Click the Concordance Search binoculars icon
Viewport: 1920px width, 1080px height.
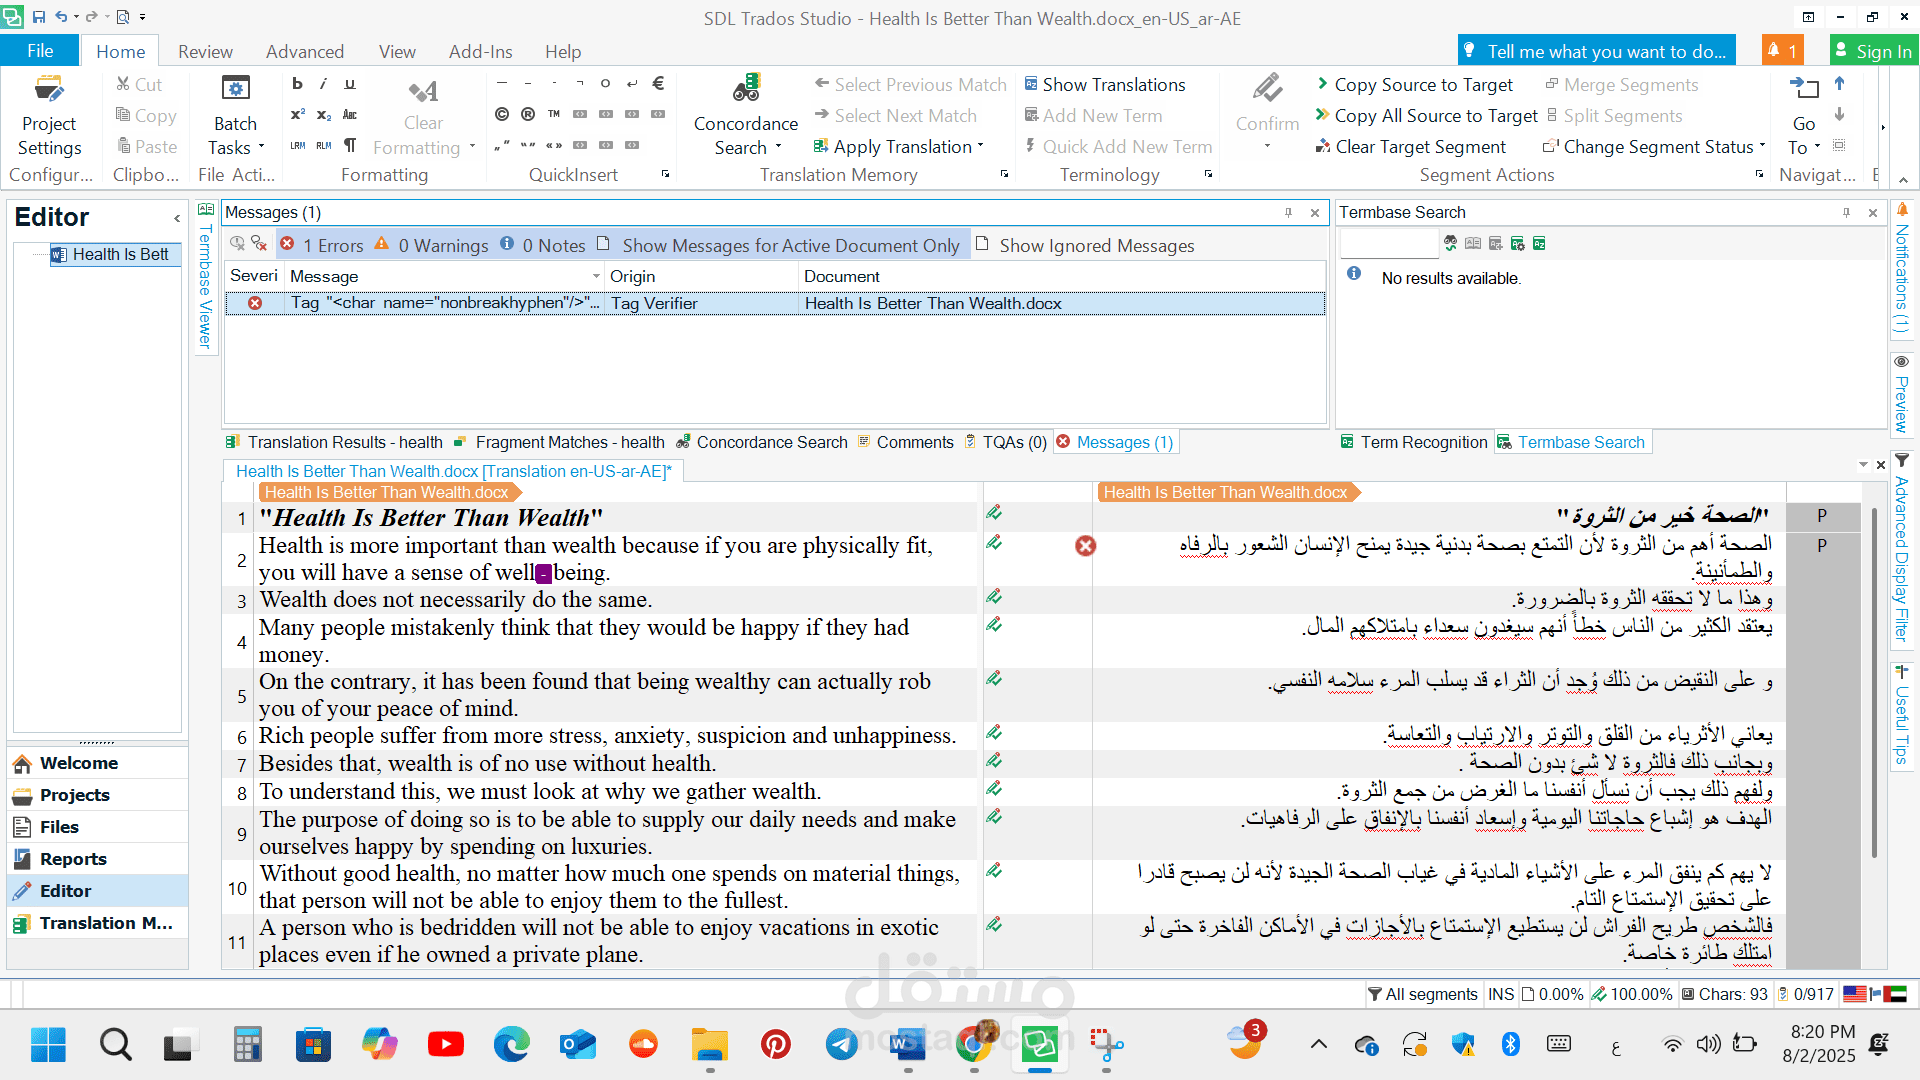tap(746, 88)
